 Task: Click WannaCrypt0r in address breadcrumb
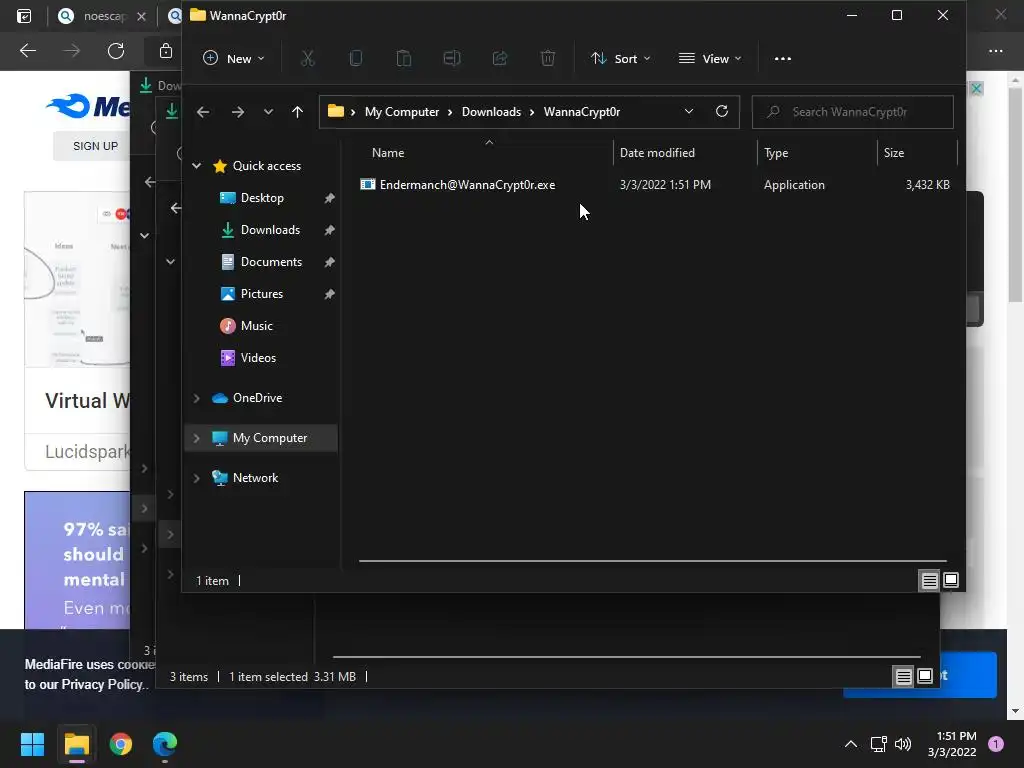(582, 112)
